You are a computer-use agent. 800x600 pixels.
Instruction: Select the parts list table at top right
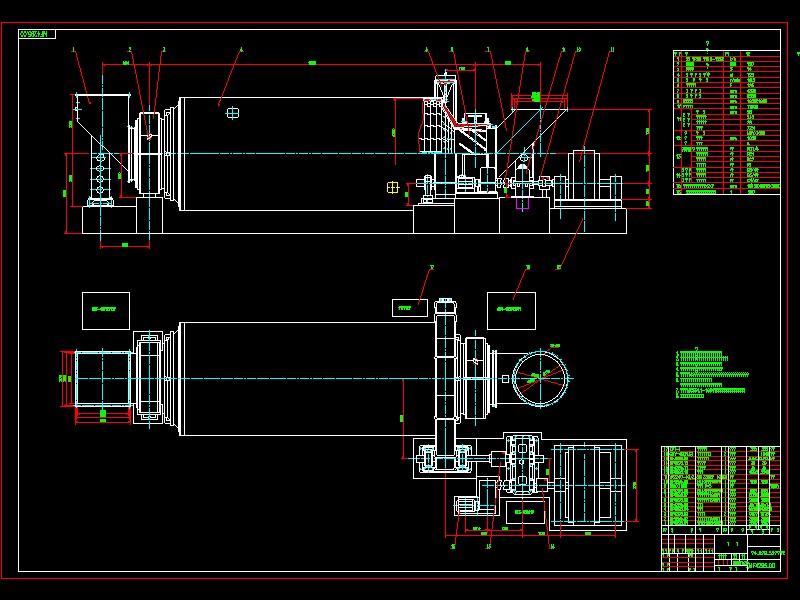point(727,122)
